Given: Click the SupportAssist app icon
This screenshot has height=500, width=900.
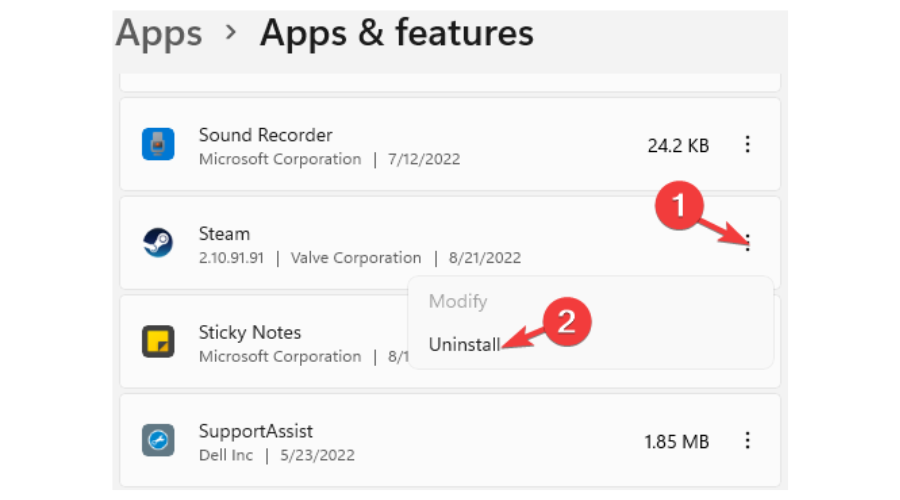Looking at the screenshot, I should pyautogui.click(x=158, y=440).
